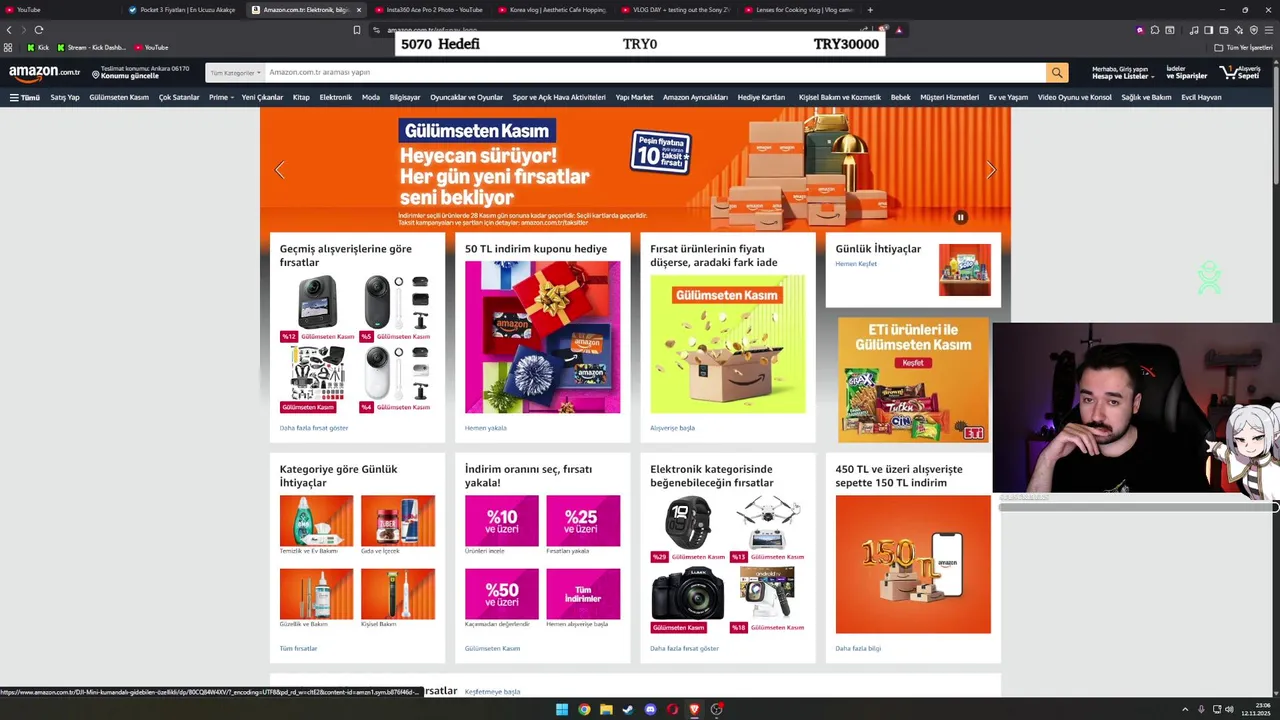
Task: Click the orange search magnifier button
Action: click(1057, 73)
